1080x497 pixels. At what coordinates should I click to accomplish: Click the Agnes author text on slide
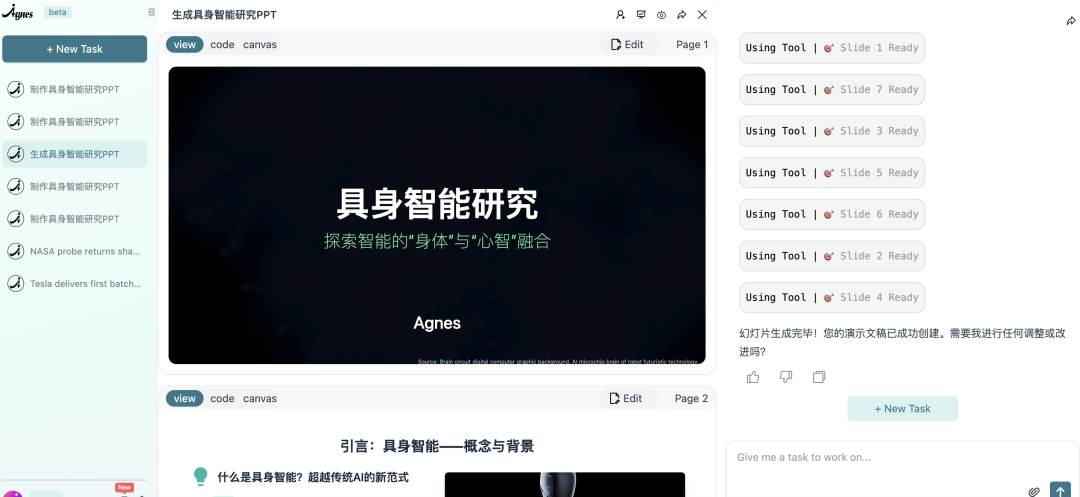[x=437, y=323]
